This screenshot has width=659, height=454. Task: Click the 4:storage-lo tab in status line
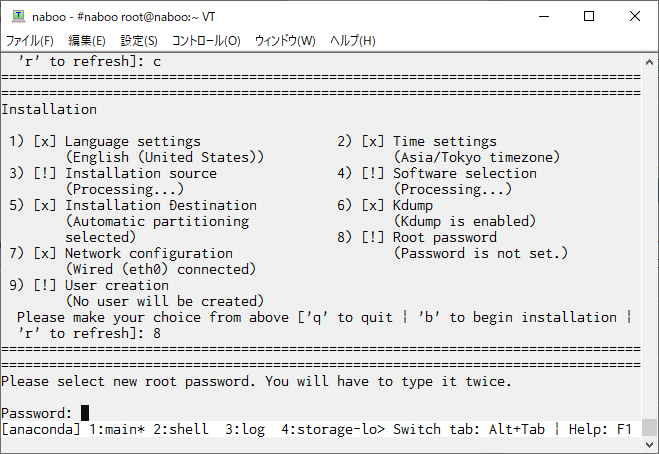click(x=333, y=429)
